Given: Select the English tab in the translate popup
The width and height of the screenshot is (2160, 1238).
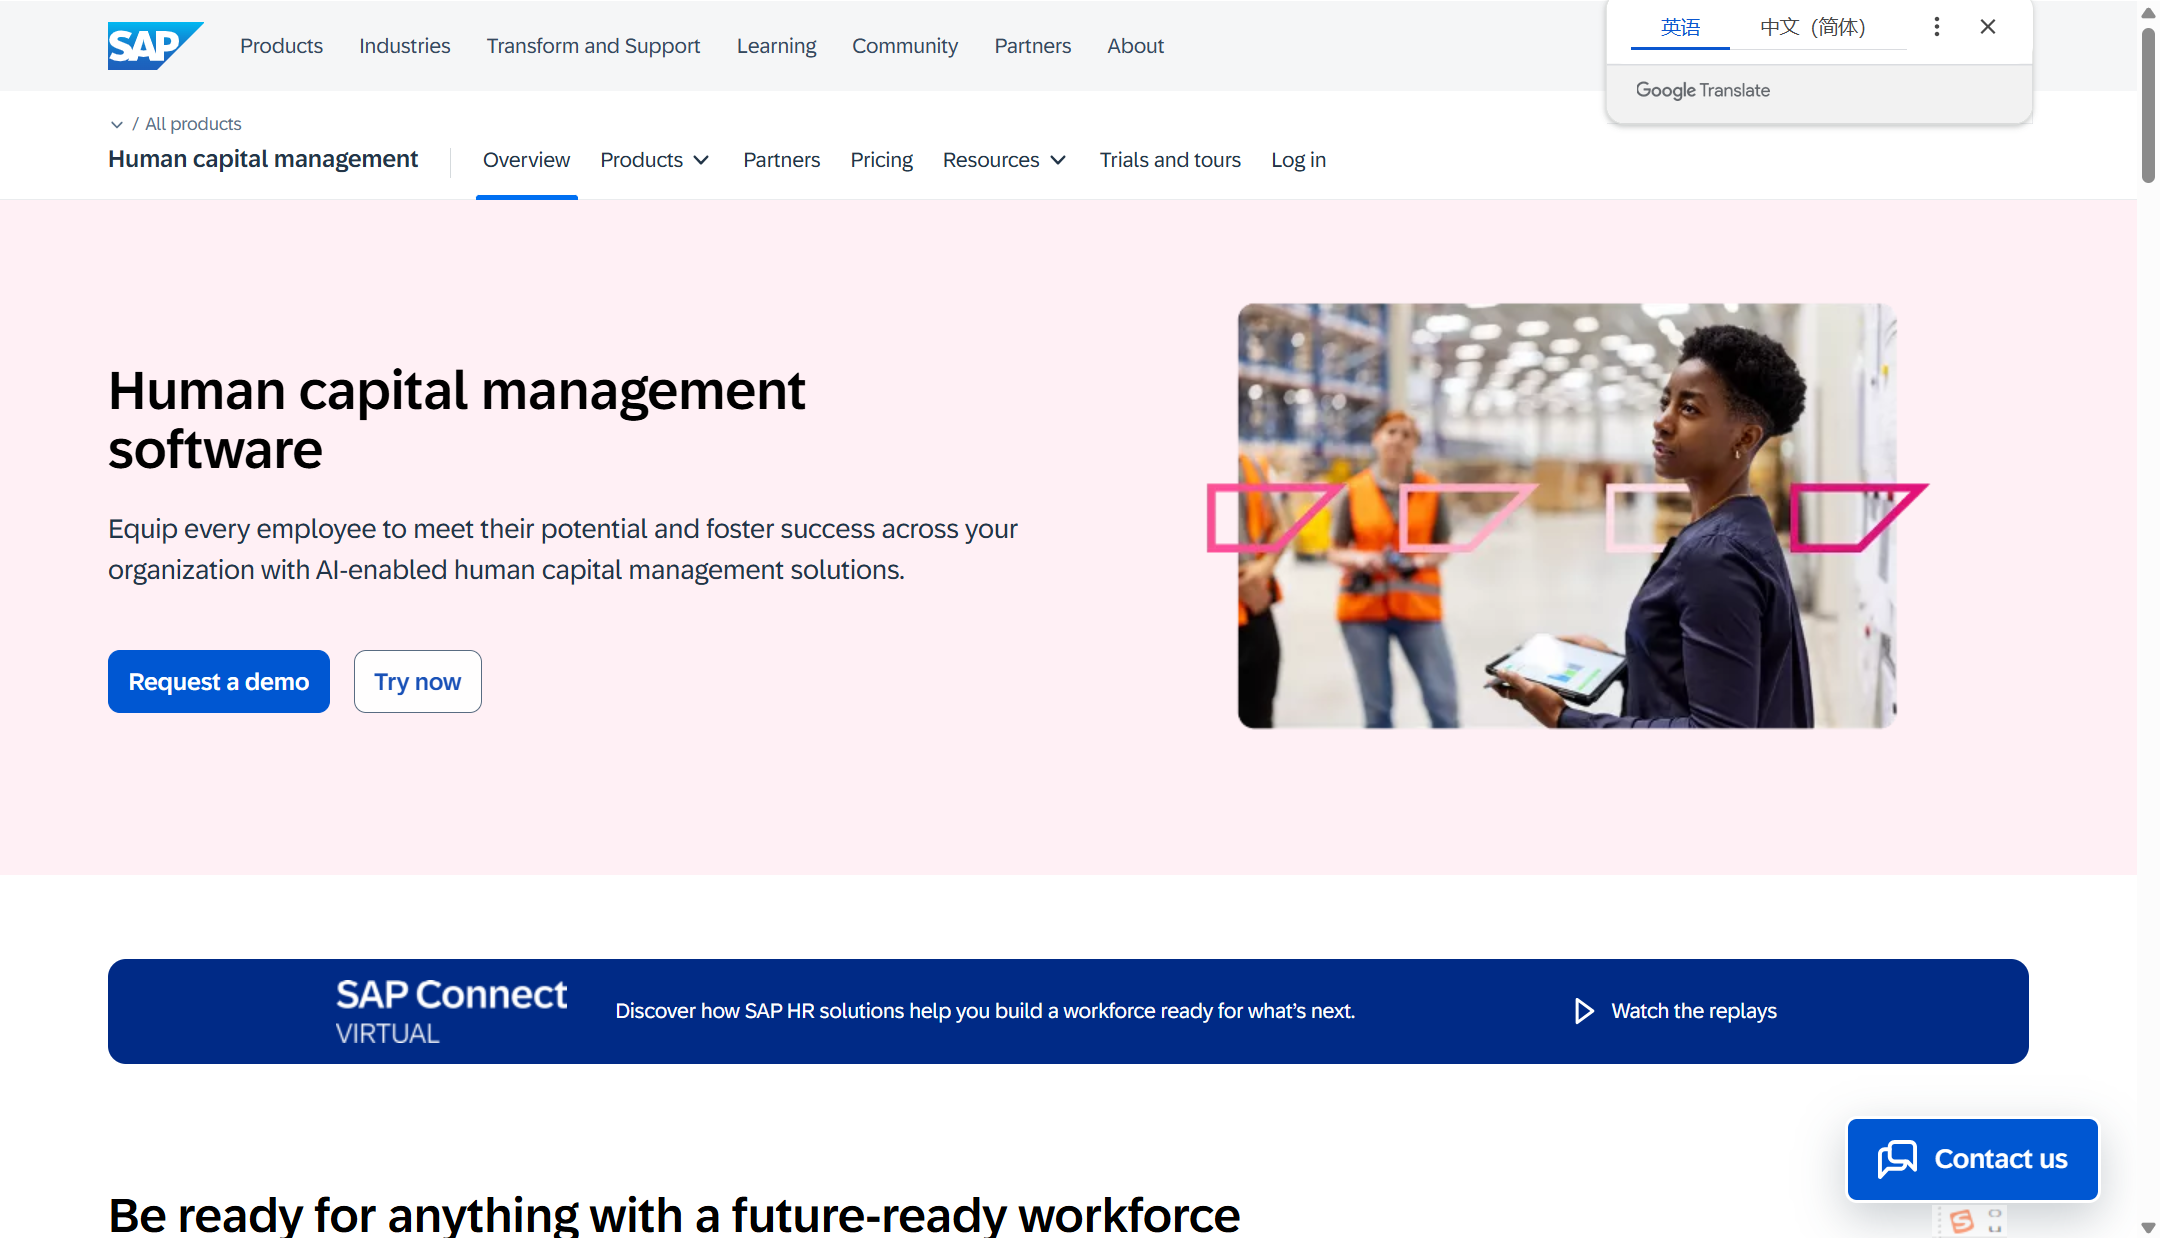Looking at the screenshot, I should (1680, 27).
